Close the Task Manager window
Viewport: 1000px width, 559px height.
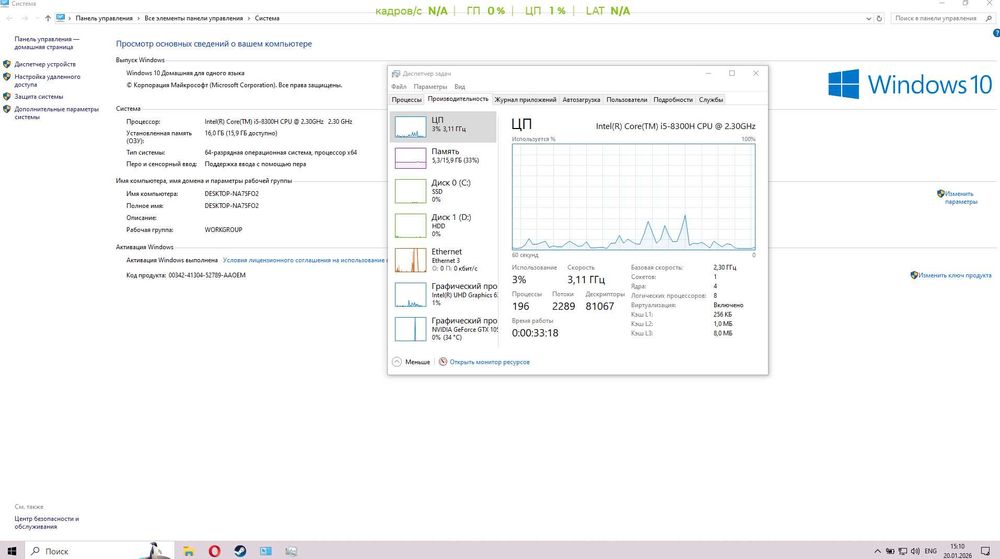pyautogui.click(x=756, y=73)
